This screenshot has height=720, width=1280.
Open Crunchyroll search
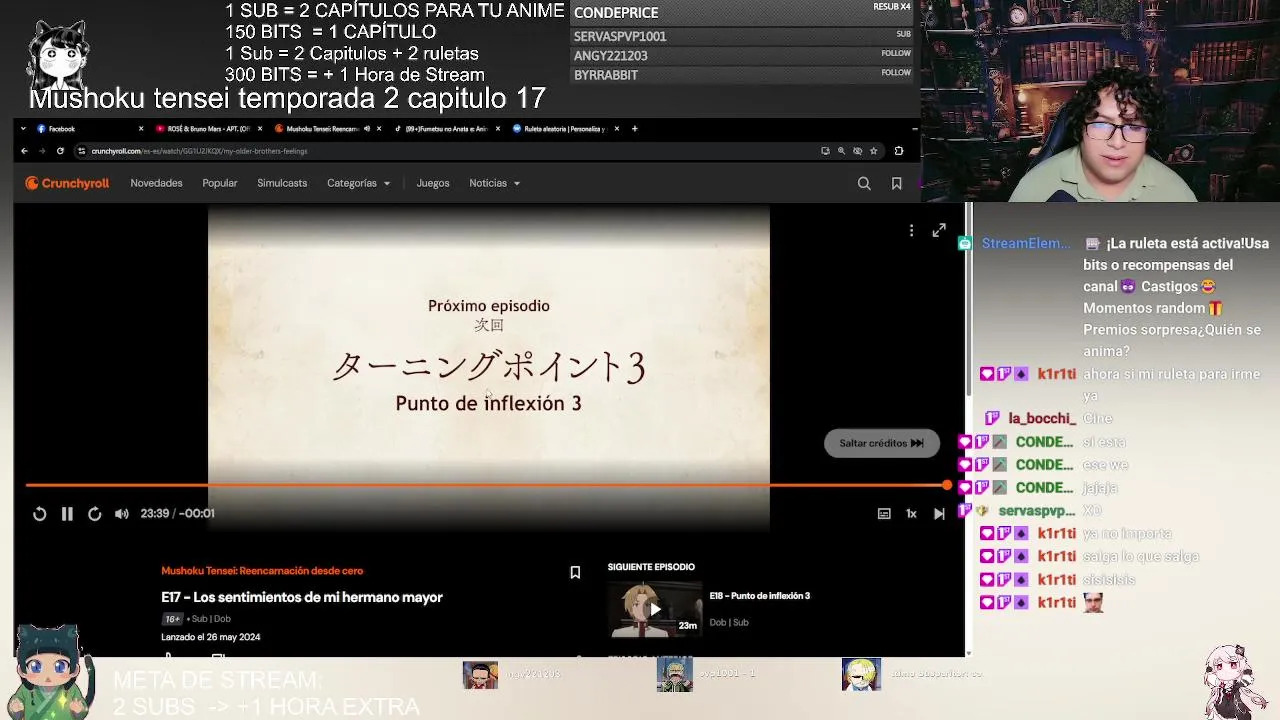tap(864, 183)
